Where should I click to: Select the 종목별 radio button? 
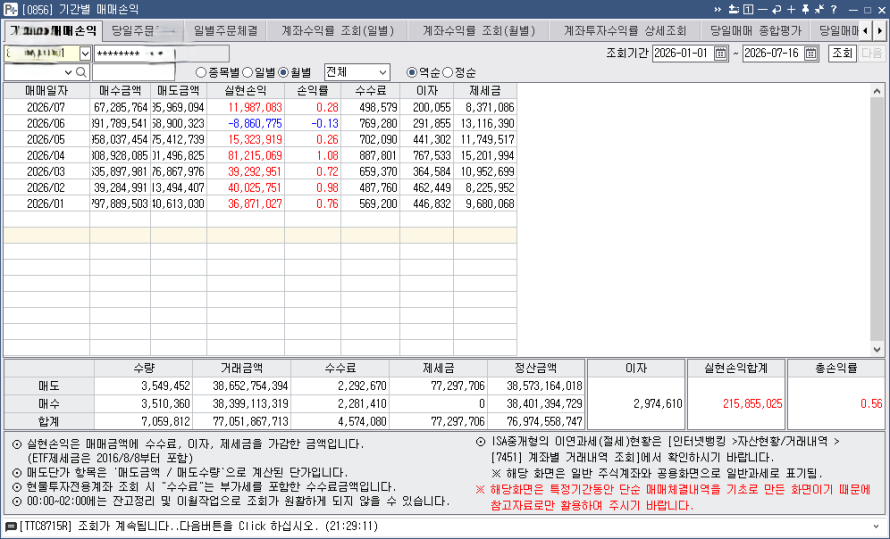point(200,73)
